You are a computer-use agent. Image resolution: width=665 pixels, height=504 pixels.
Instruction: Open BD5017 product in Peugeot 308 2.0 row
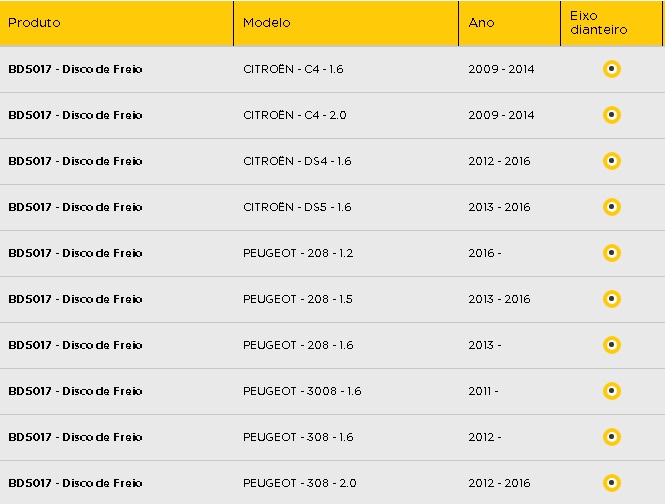point(75,483)
